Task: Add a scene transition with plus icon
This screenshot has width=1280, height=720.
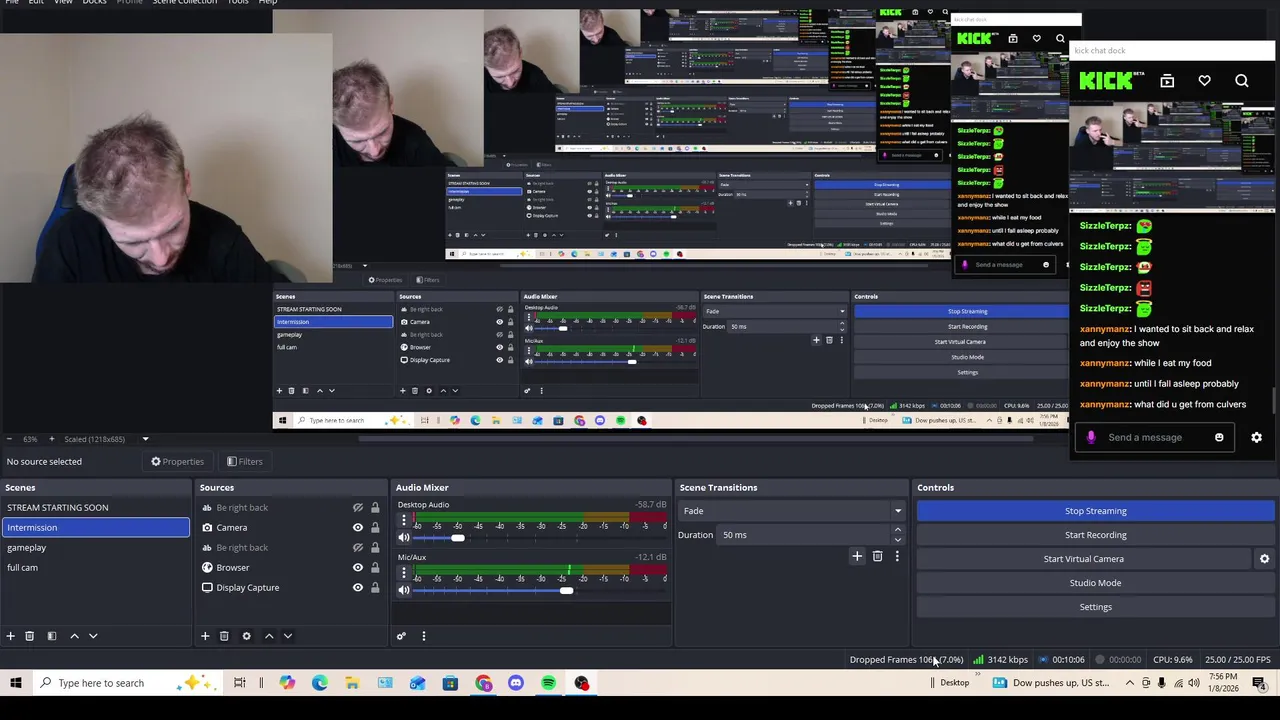Action: coord(857,556)
